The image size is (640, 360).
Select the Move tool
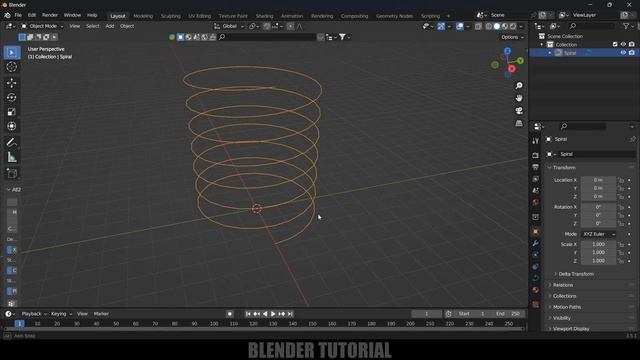point(11,83)
